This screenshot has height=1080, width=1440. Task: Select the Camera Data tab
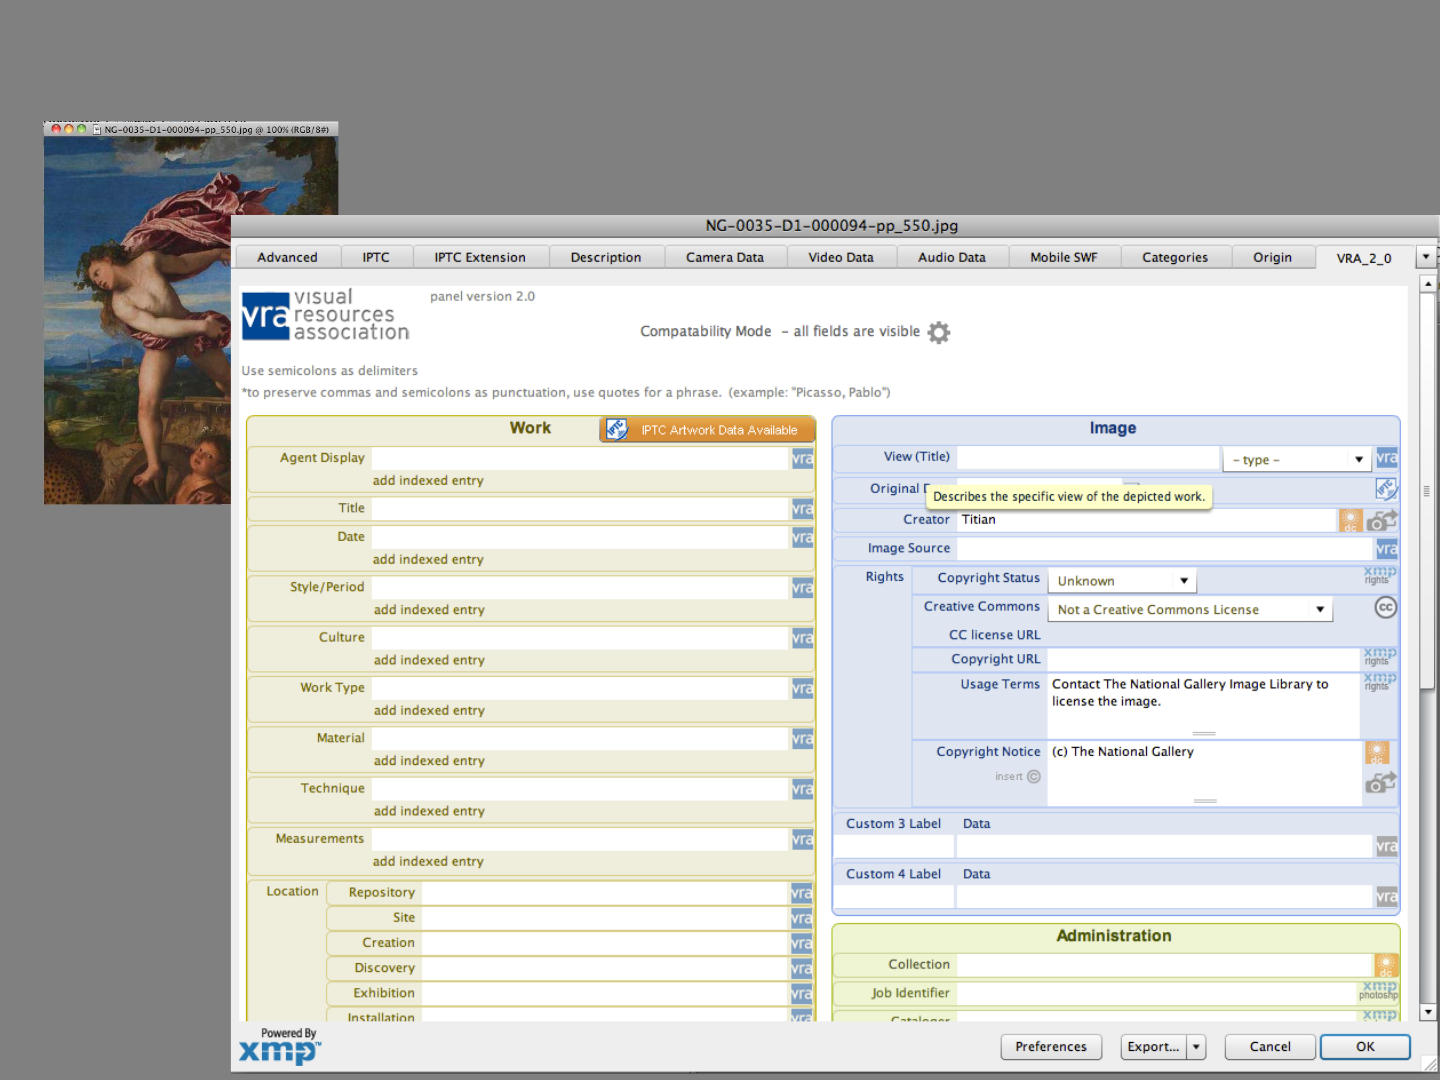click(725, 257)
